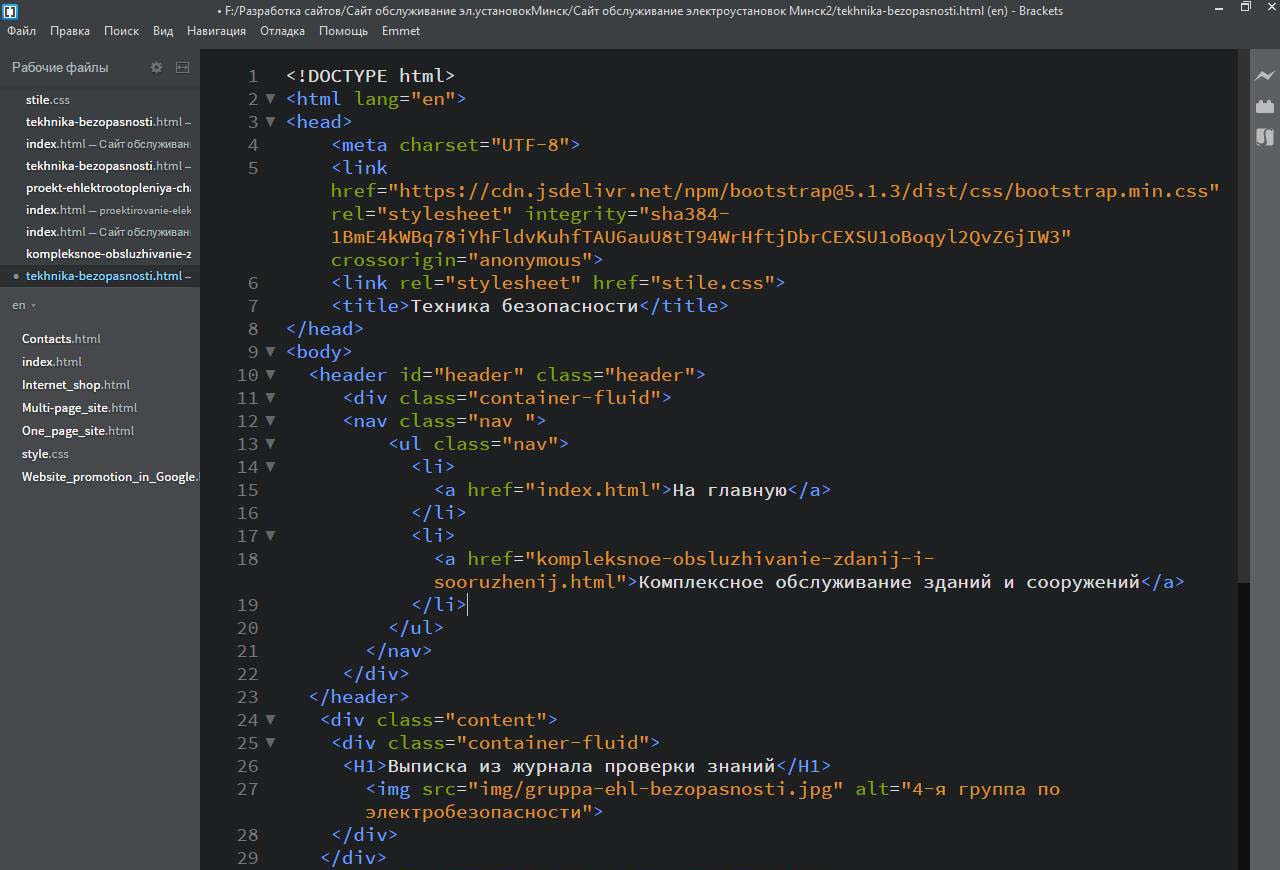Fold the header element on line 10
Image resolution: width=1280 pixels, height=870 pixels.
tap(270, 374)
